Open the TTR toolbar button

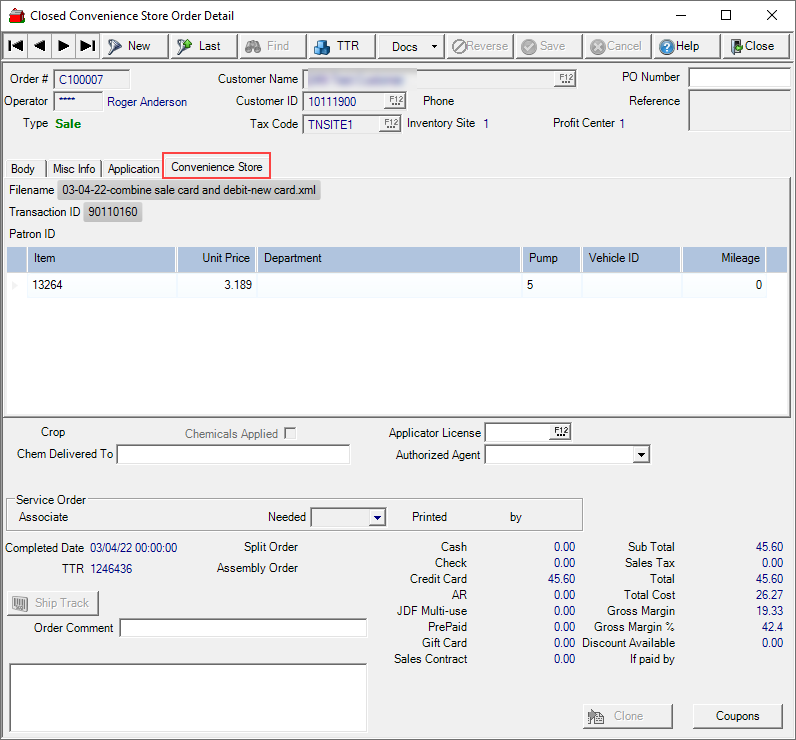(x=340, y=46)
